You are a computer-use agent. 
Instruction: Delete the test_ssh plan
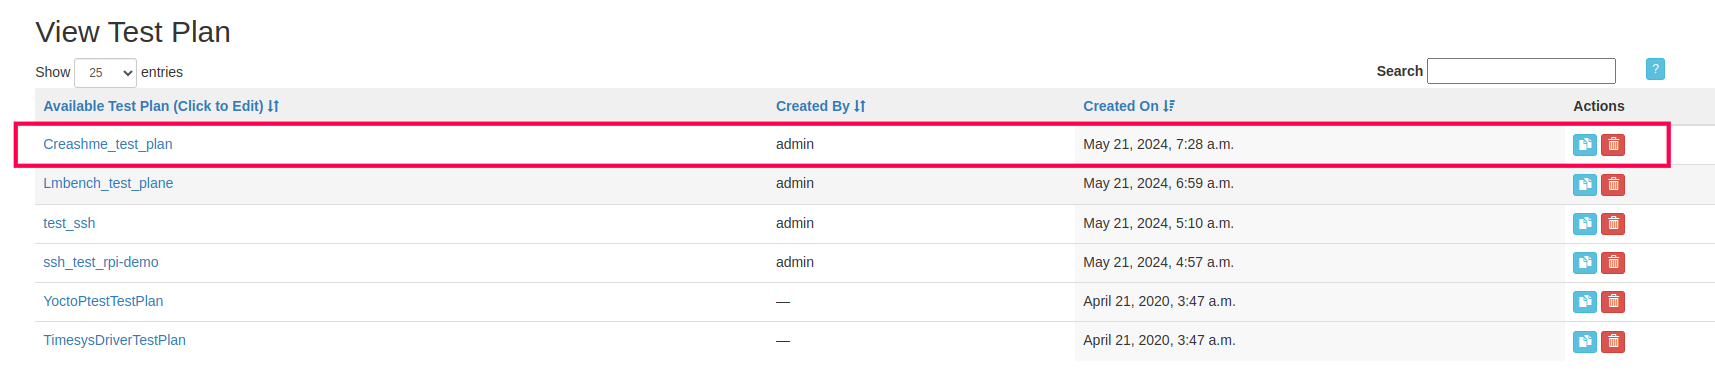tap(1612, 224)
